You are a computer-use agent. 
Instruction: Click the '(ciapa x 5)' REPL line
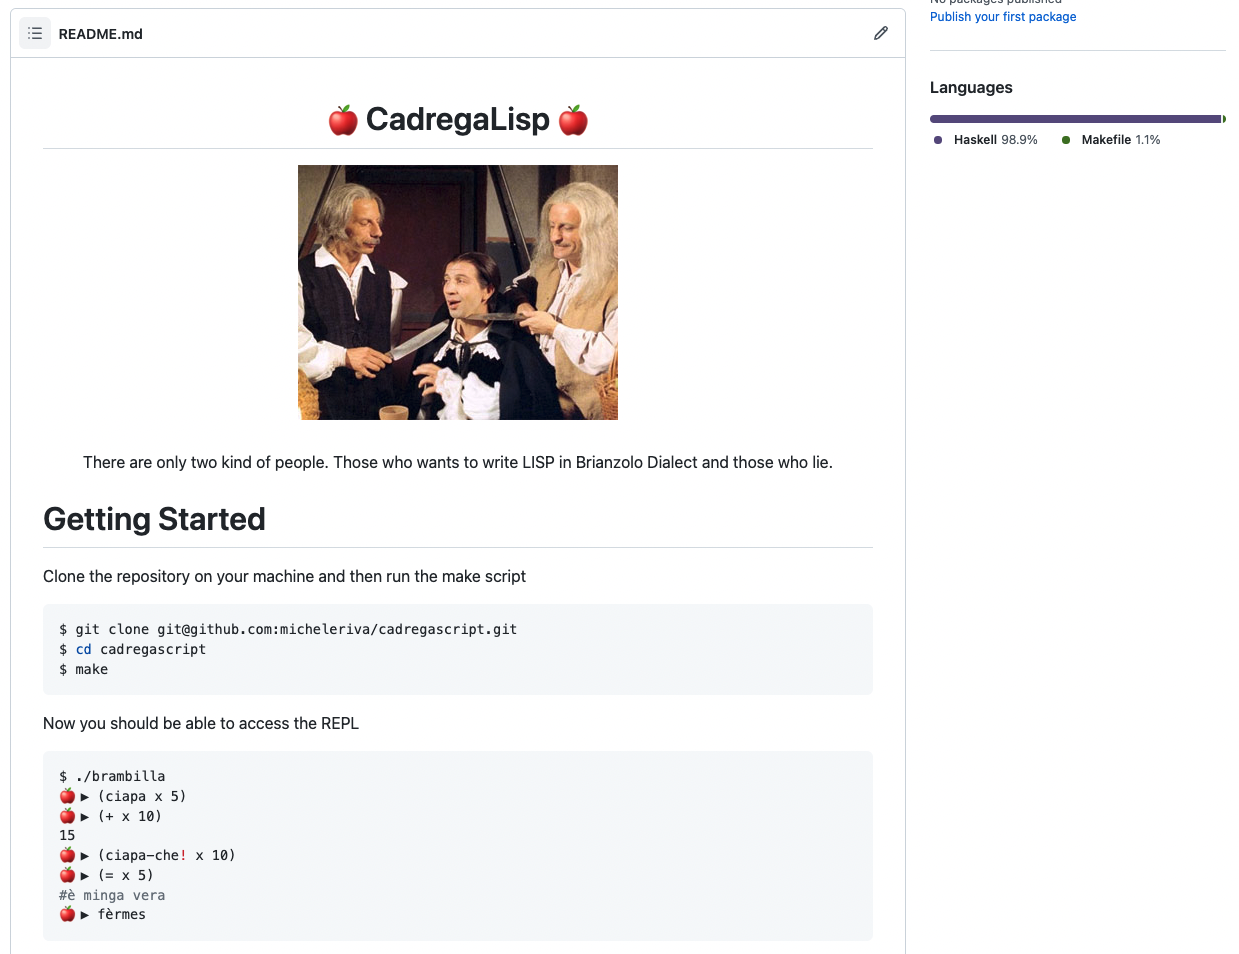click(x=122, y=796)
